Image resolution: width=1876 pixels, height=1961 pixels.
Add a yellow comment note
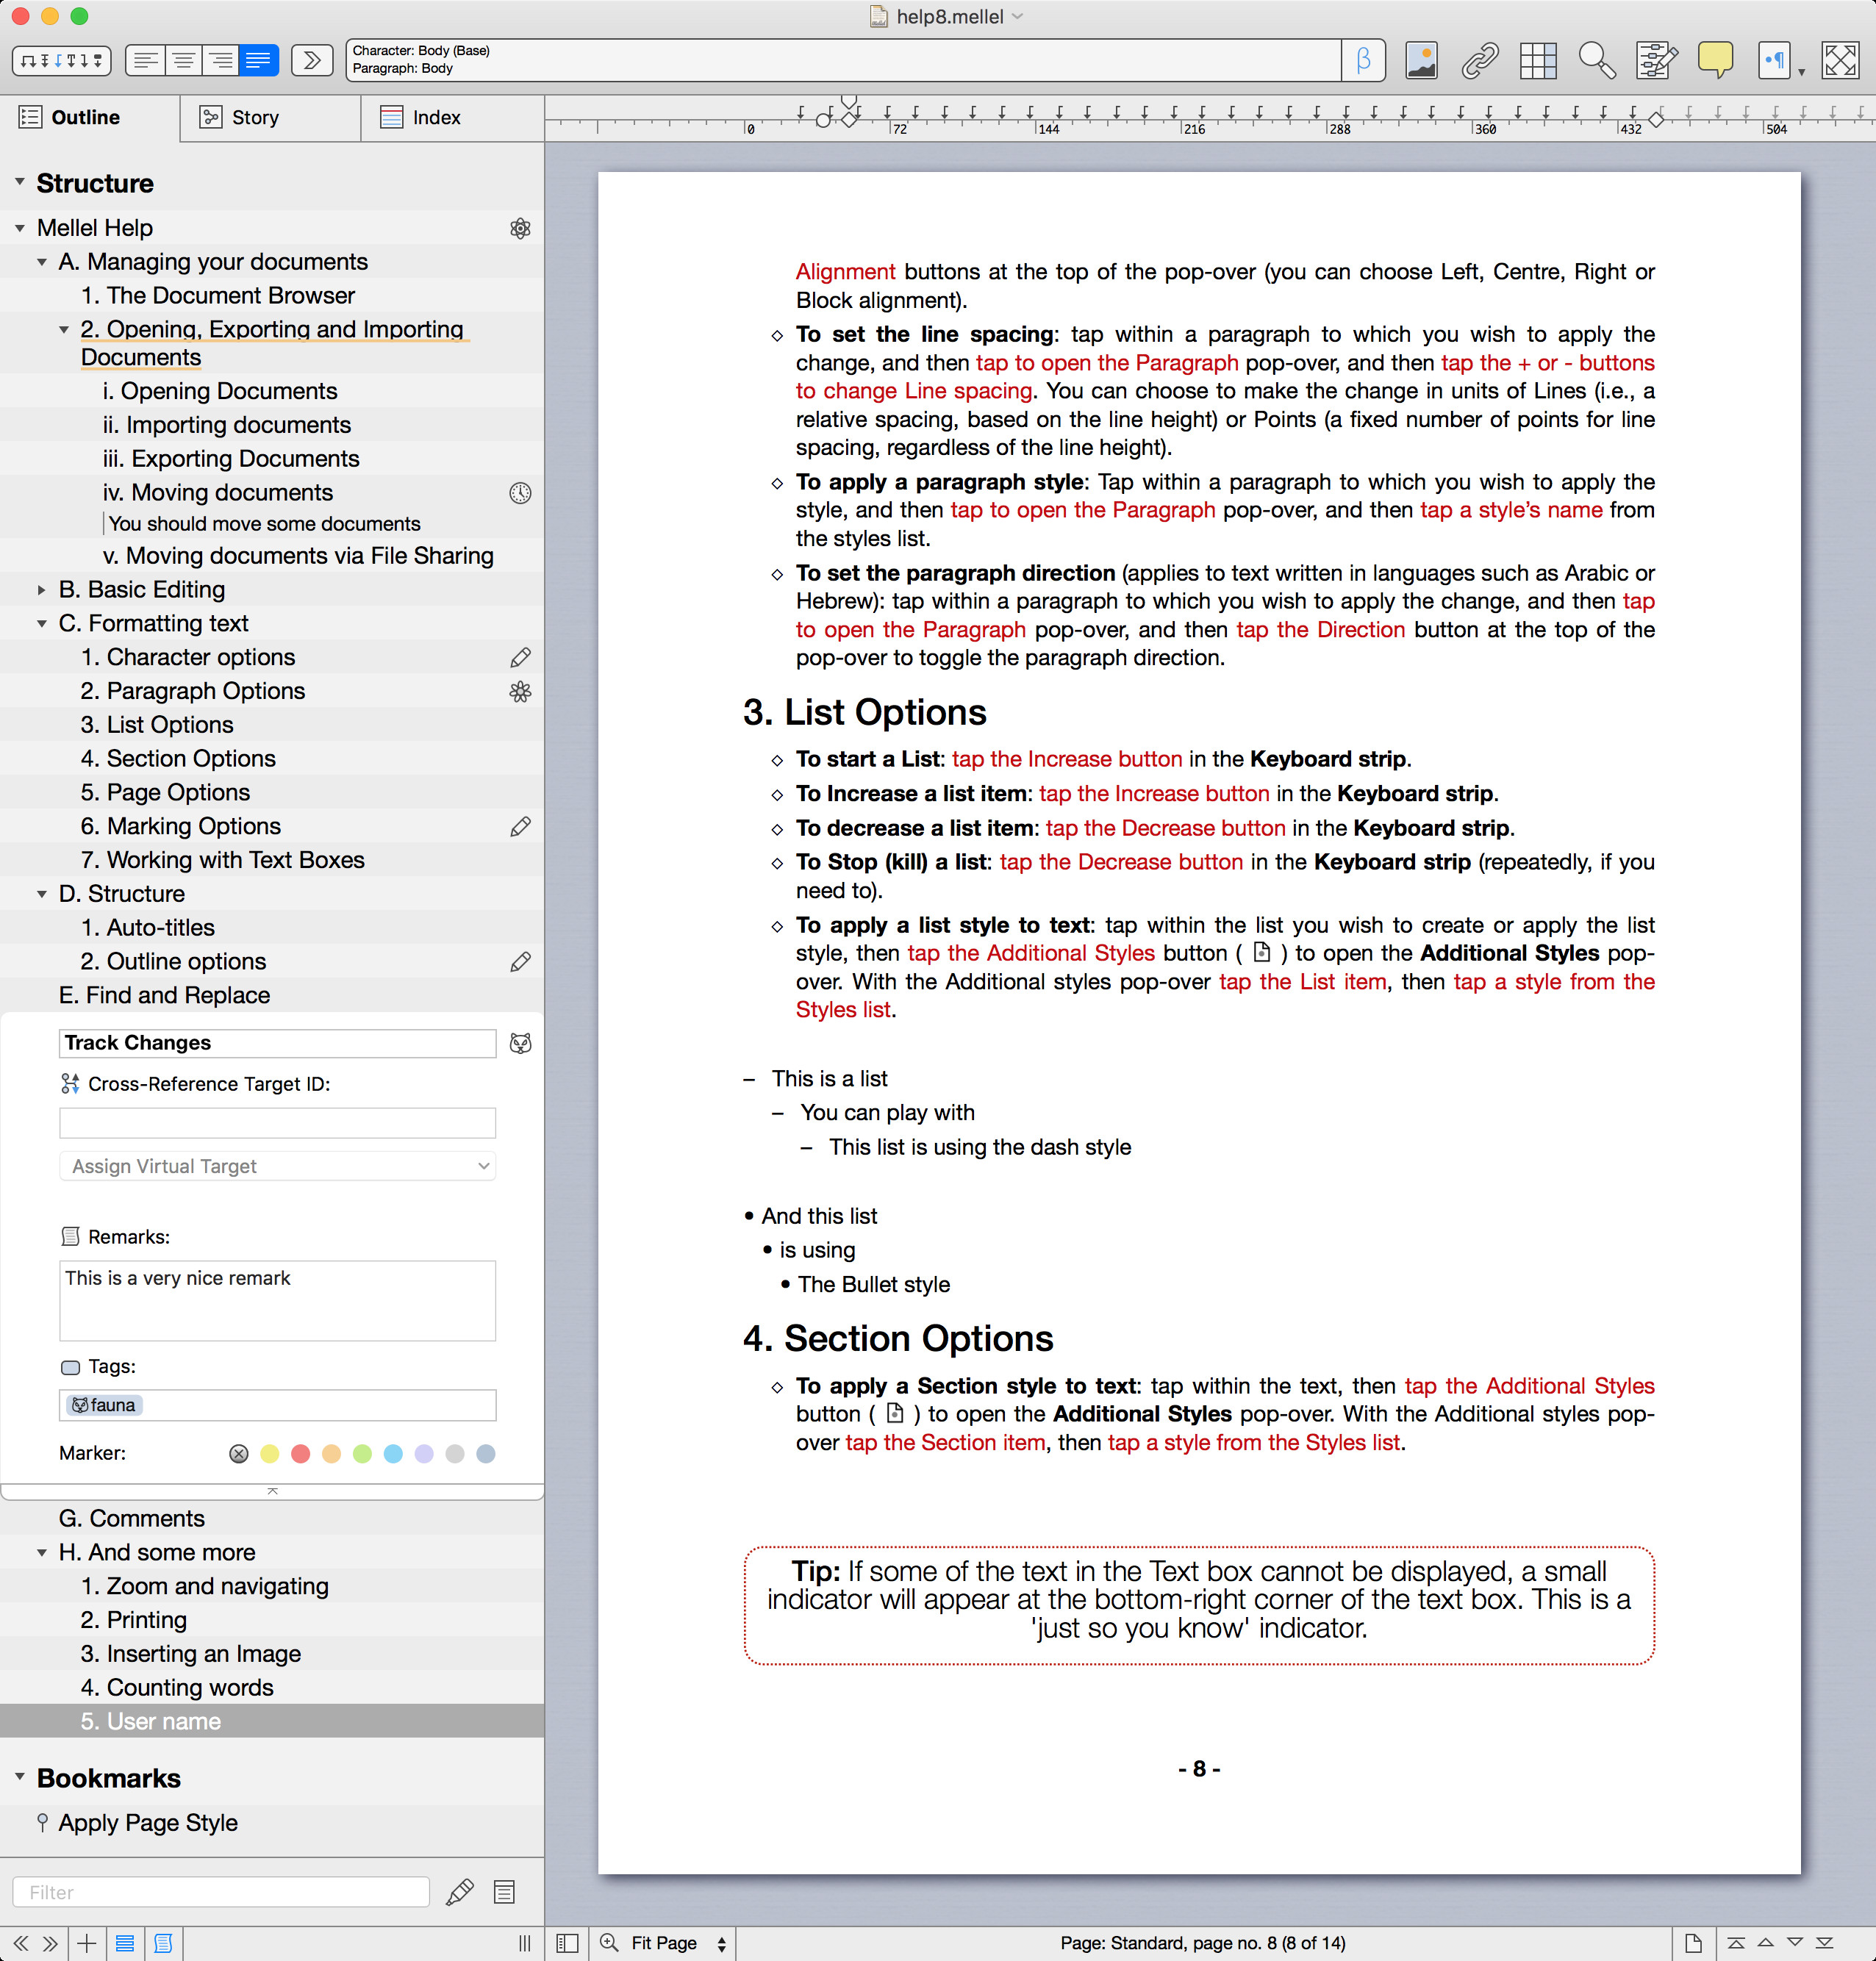click(1715, 60)
